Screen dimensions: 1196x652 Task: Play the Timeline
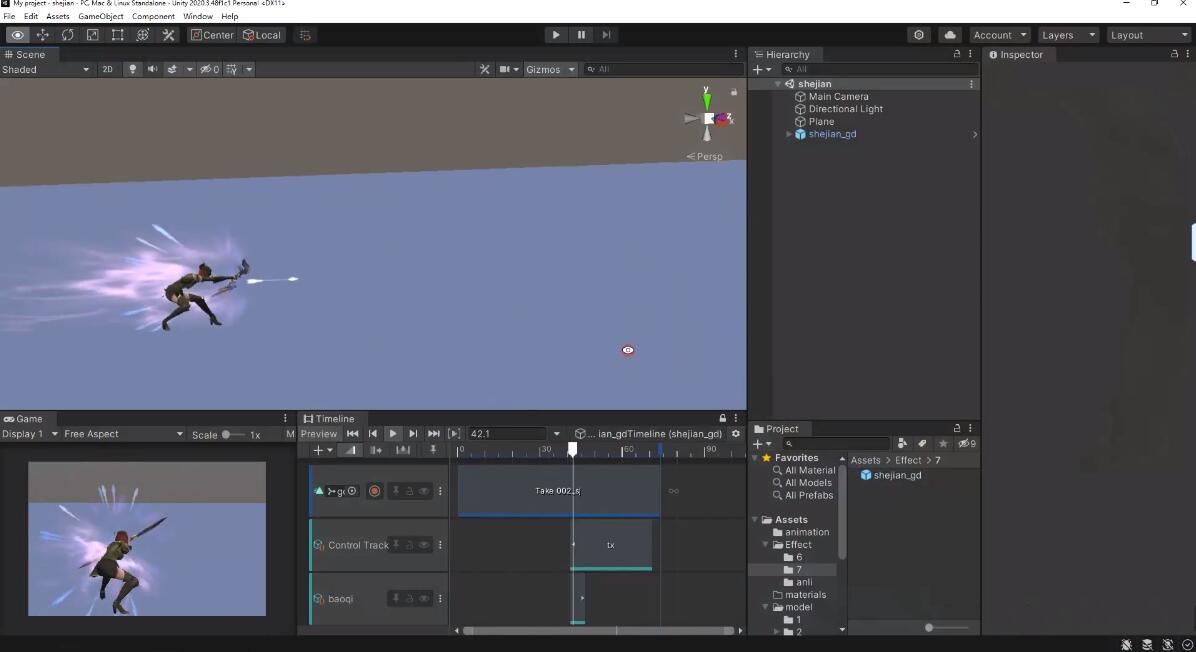[393, 434]
